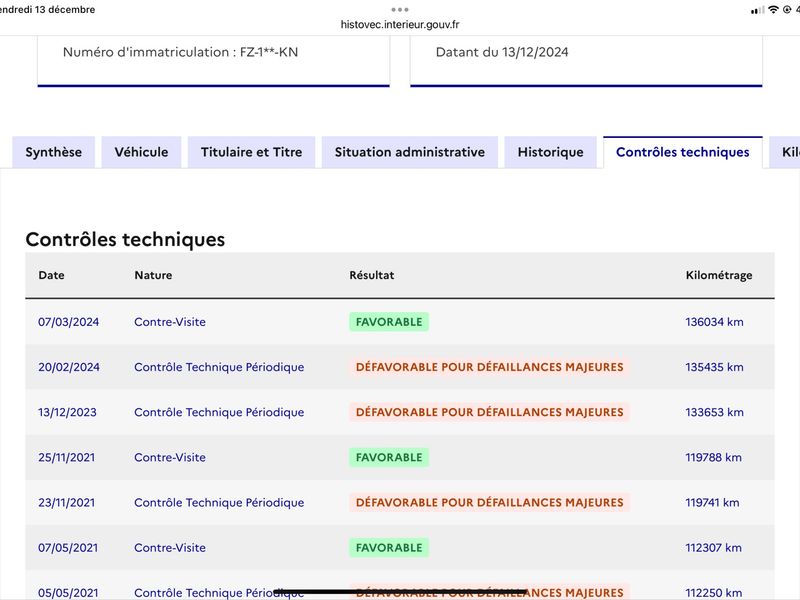The width and height of the screenshot is (800, 600).
Task: Select the date 20/02/2024
Action: click(x=69, y=367)
